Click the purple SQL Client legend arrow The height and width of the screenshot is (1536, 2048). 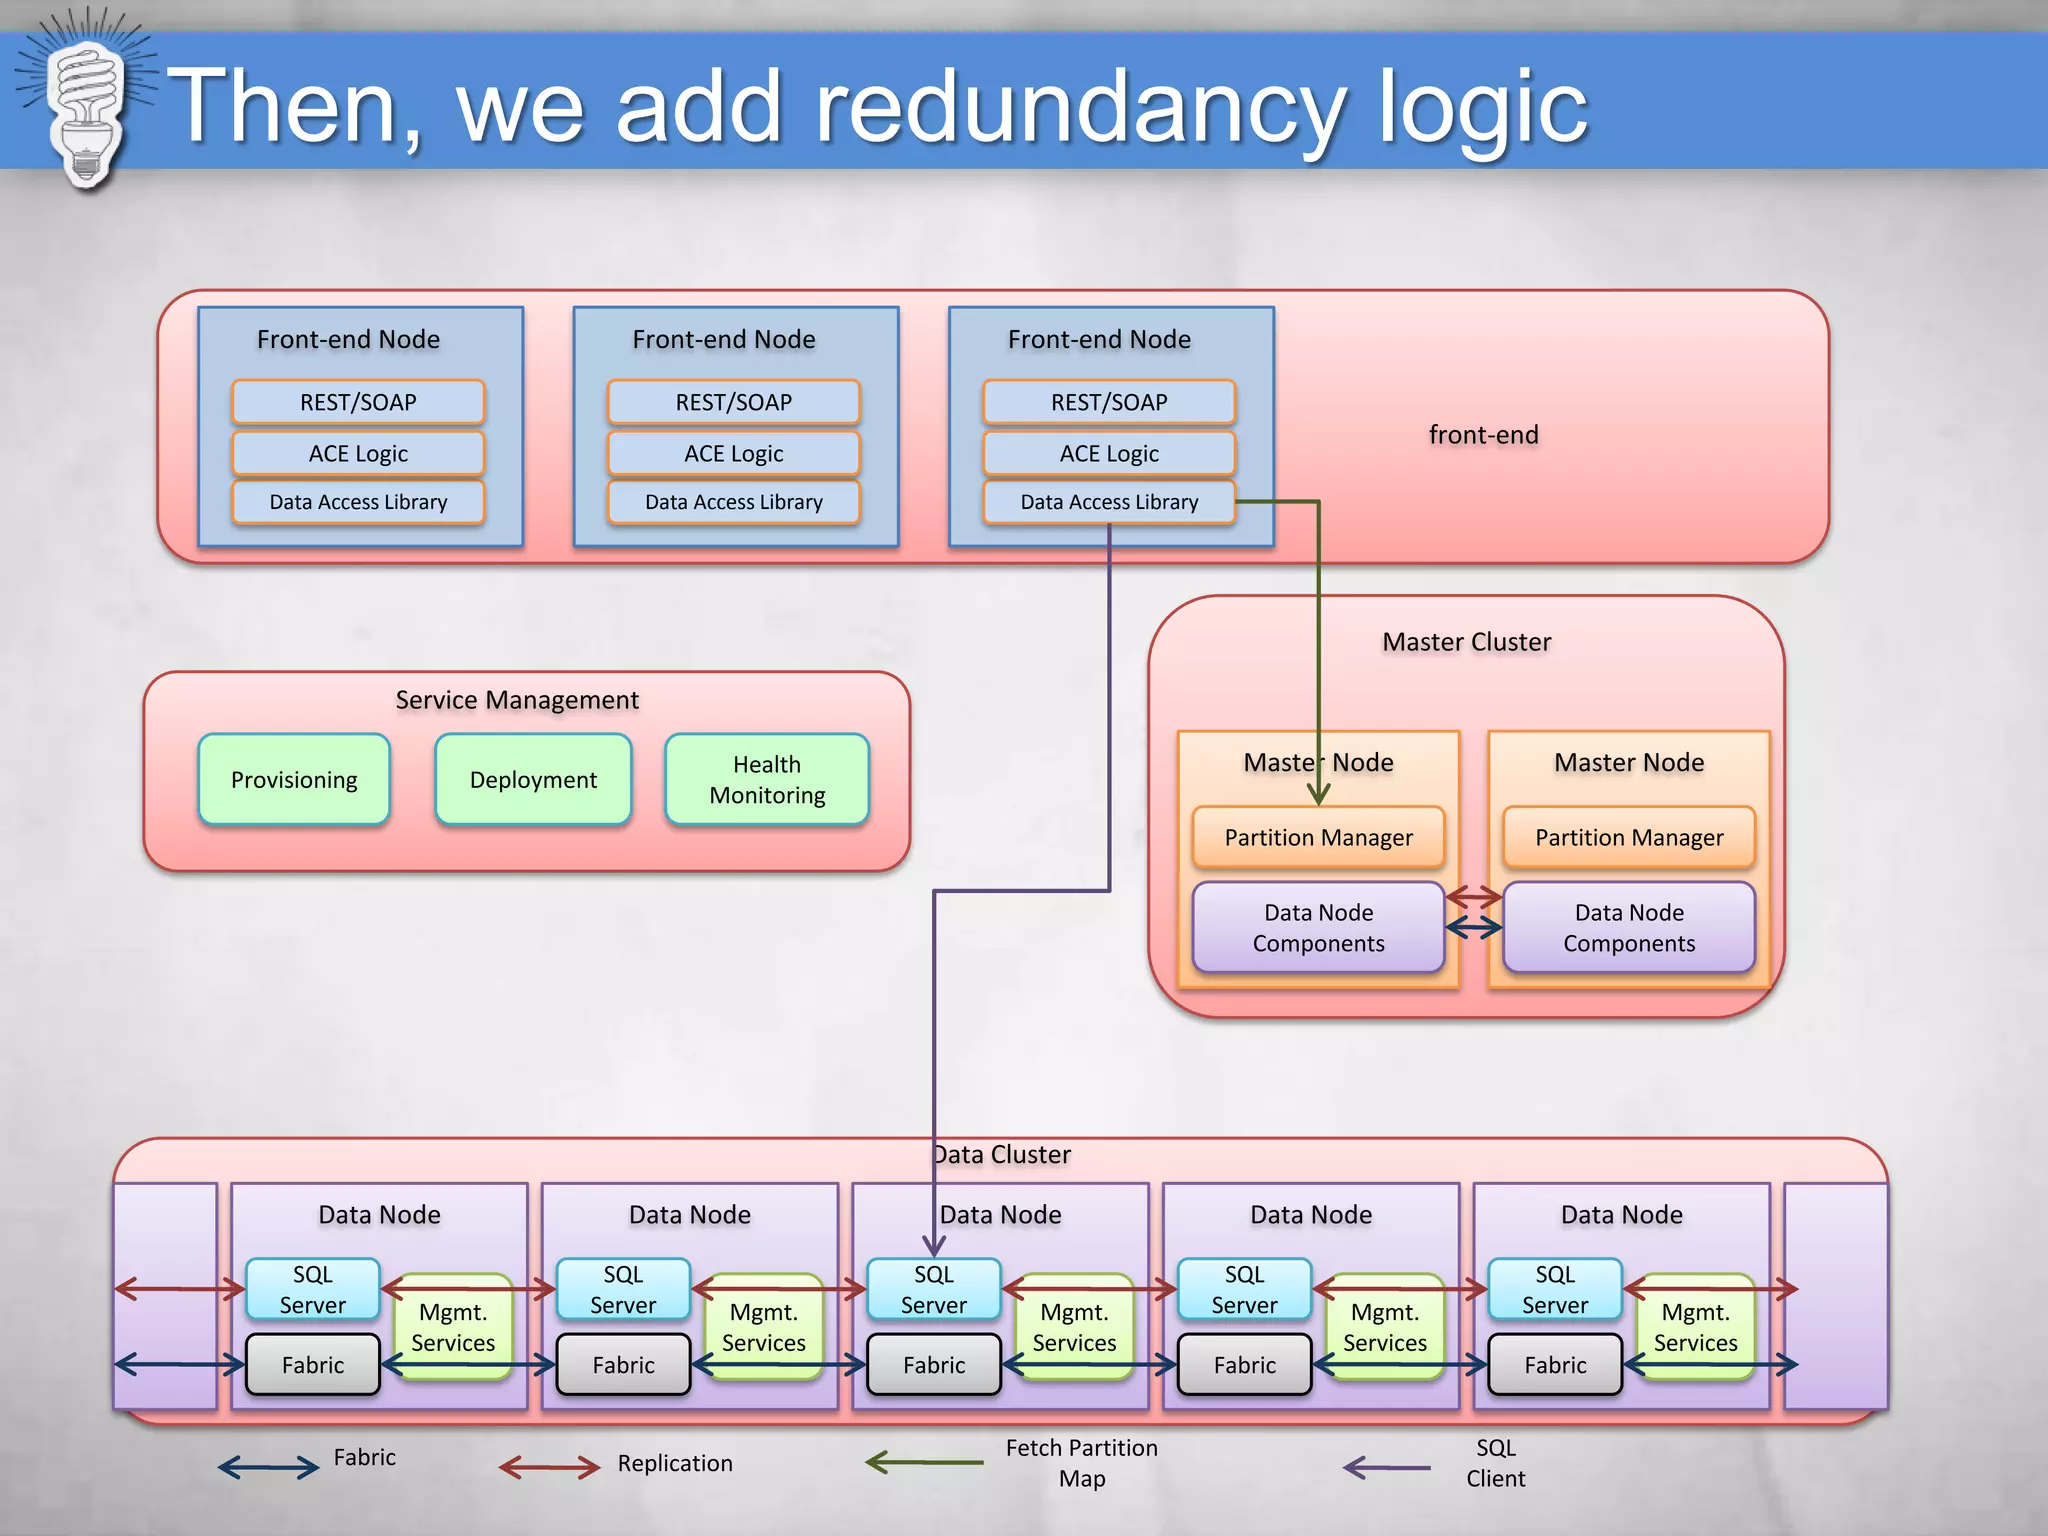point(1386,1467)
